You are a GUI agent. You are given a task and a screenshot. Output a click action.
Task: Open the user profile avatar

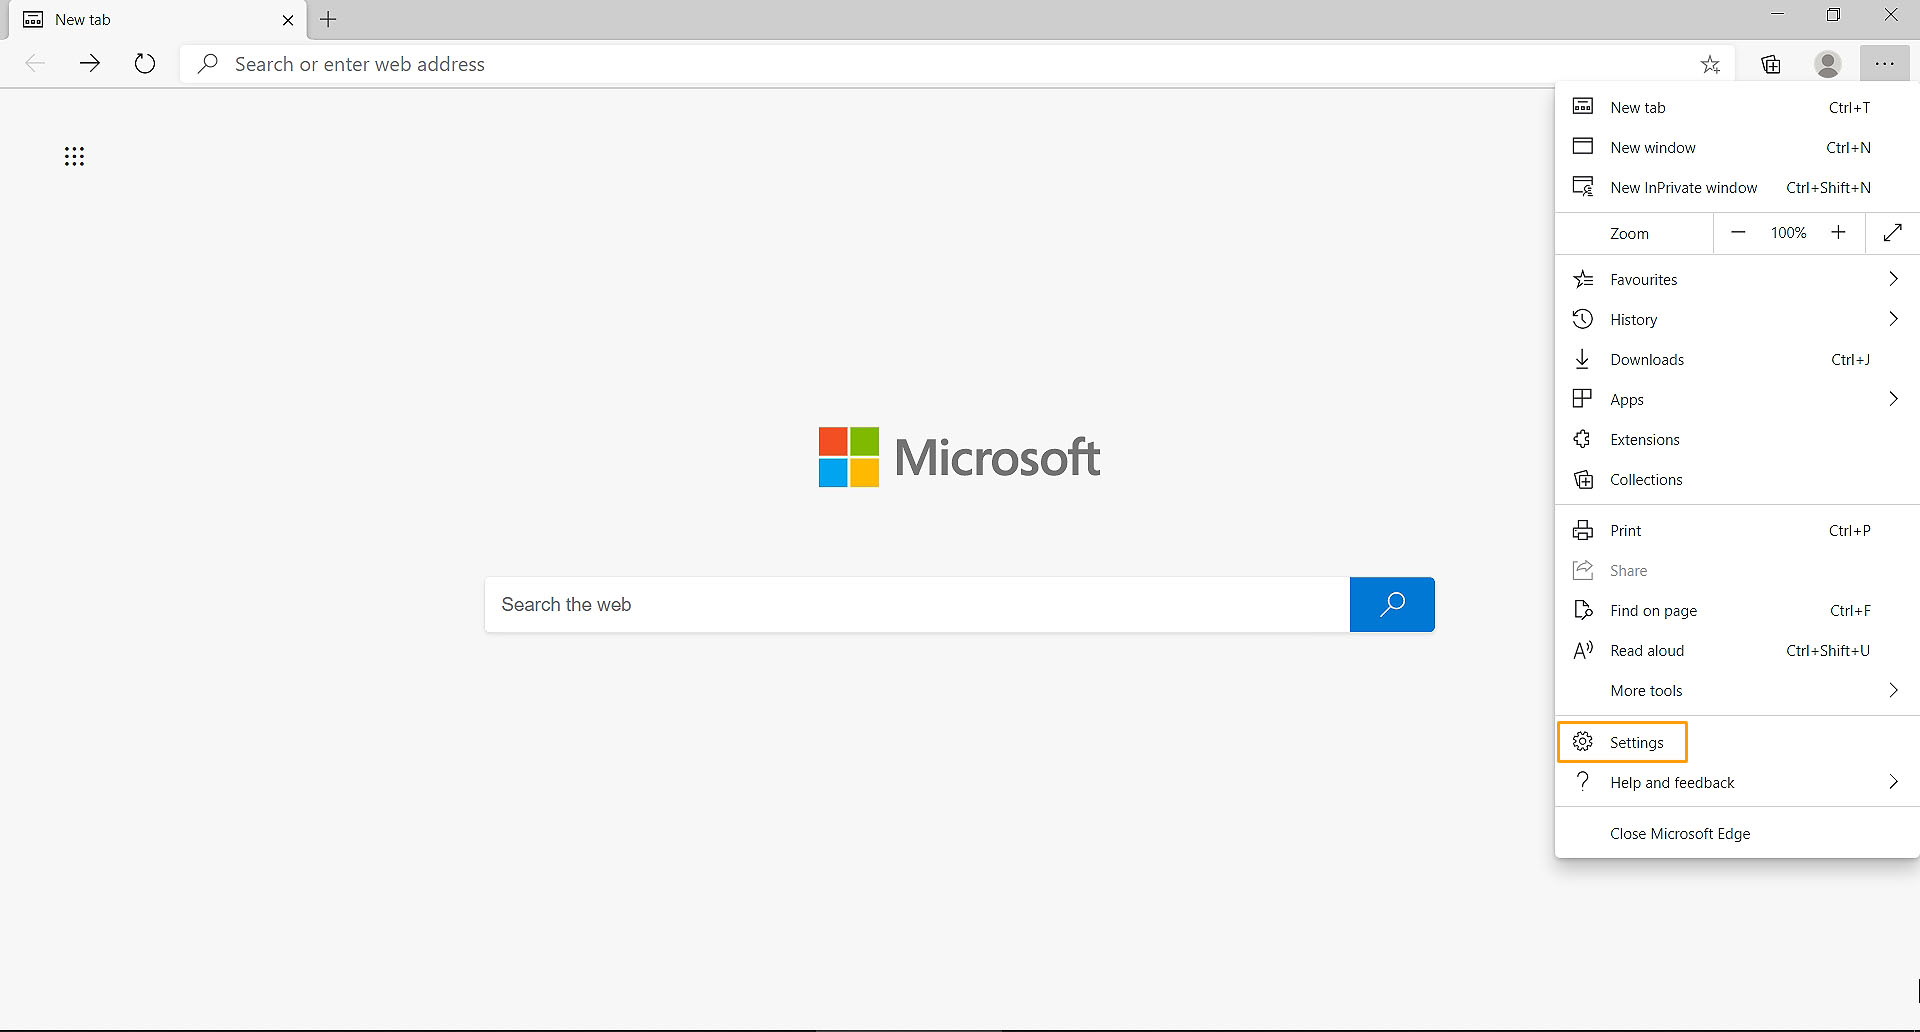point(1827,65)
